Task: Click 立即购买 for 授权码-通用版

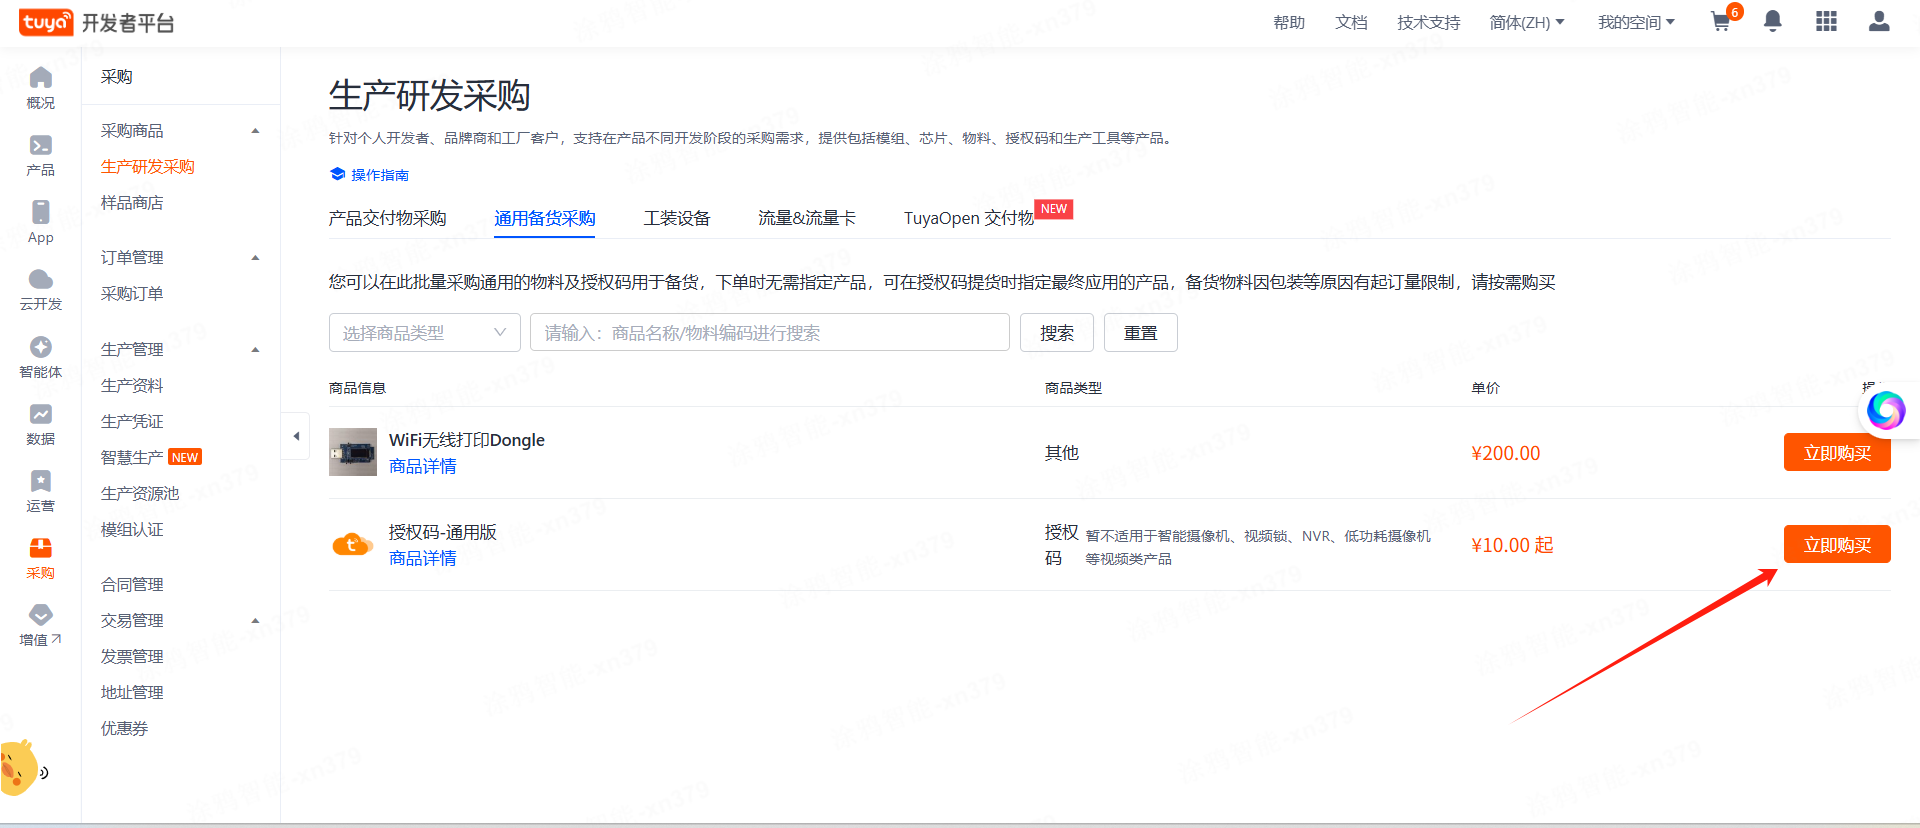Action: pyautogui.click(x=1836, y=545)
